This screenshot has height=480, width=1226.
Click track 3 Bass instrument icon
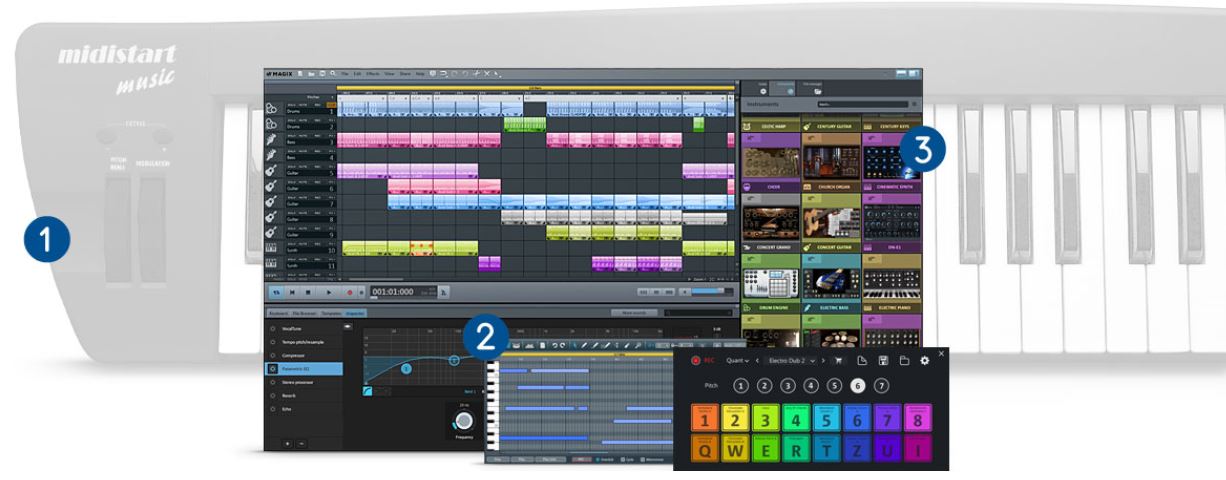[x=271, y=140]
